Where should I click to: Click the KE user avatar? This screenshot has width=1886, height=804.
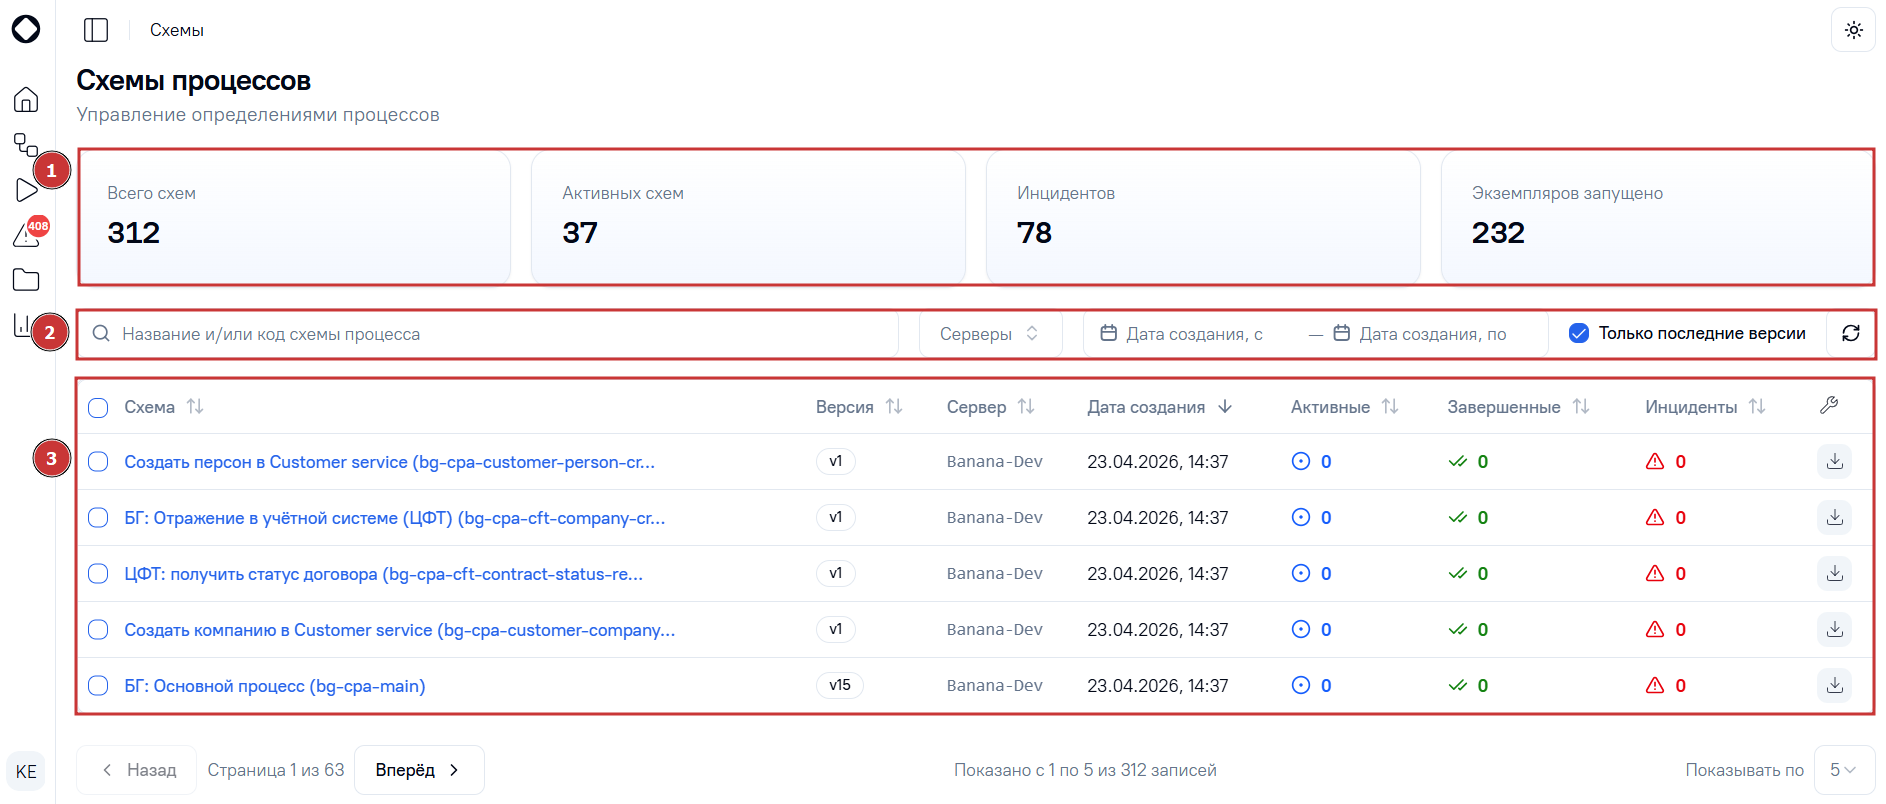[x=26, y=771]
